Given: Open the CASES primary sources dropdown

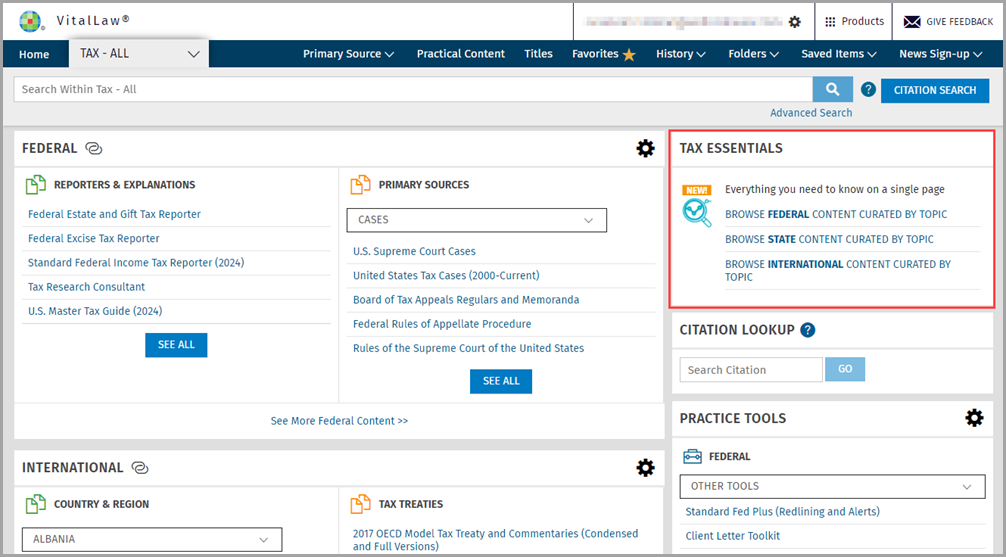Looking at the screenshot, I should click(x=477, y=220).
